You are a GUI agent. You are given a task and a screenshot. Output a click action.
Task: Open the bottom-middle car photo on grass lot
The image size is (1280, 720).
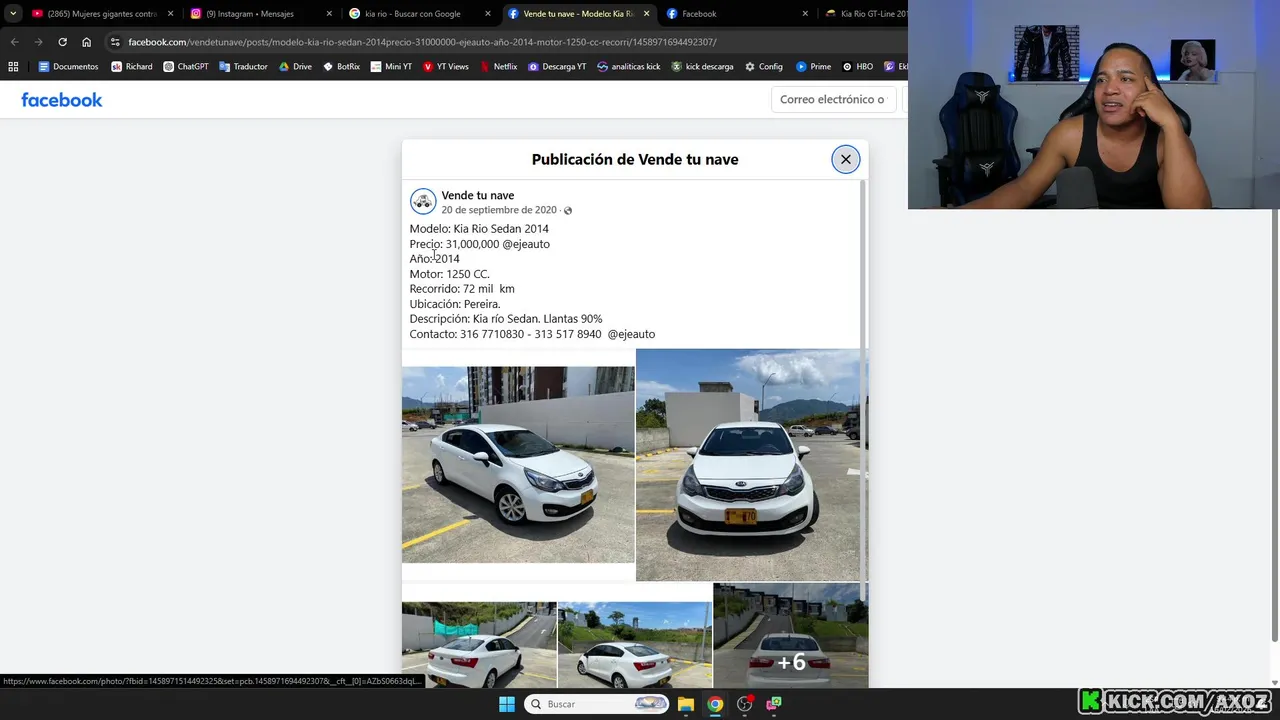coord(635,644)
